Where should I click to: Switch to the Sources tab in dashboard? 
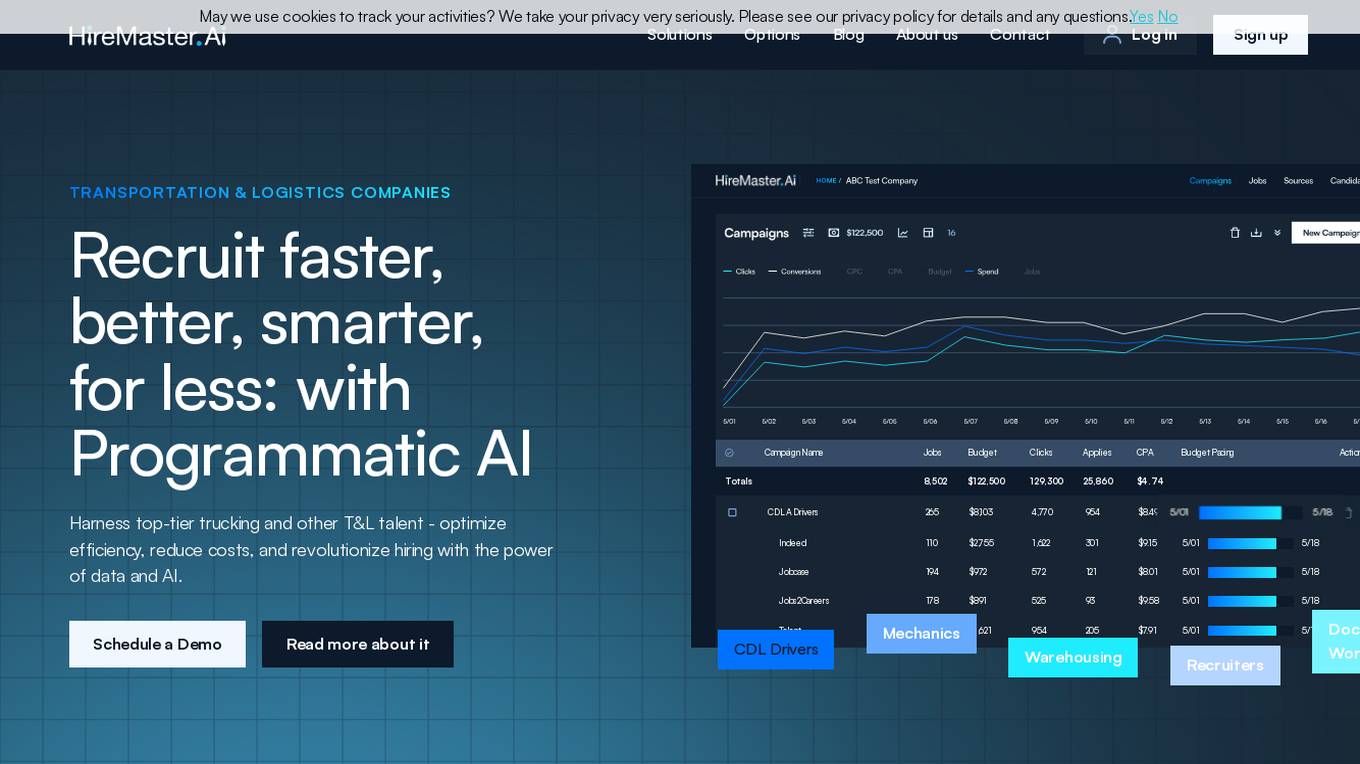coord(1298,181)
